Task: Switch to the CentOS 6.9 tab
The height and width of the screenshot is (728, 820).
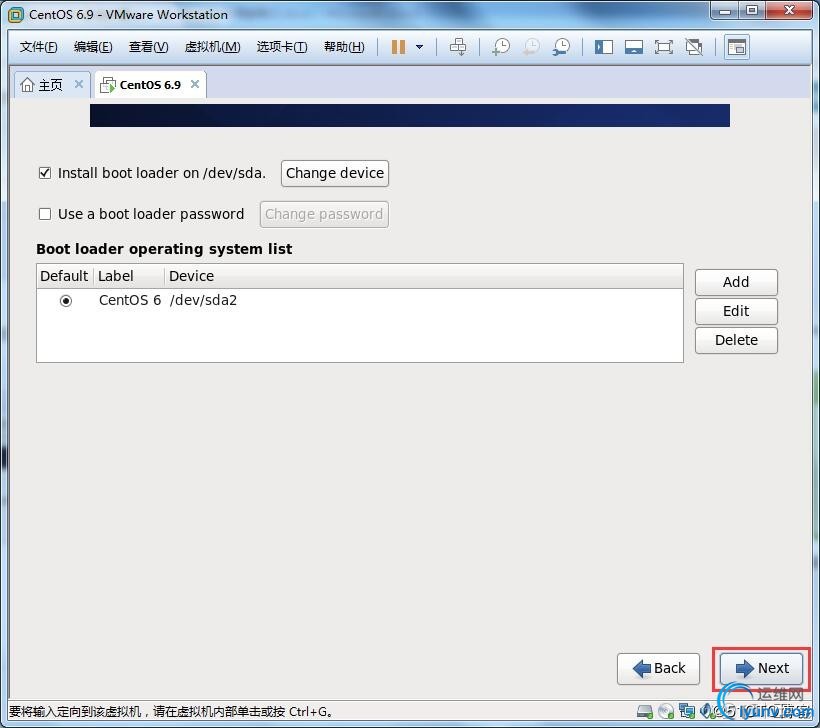Action: pyautogui.click(x=150, y=85)
